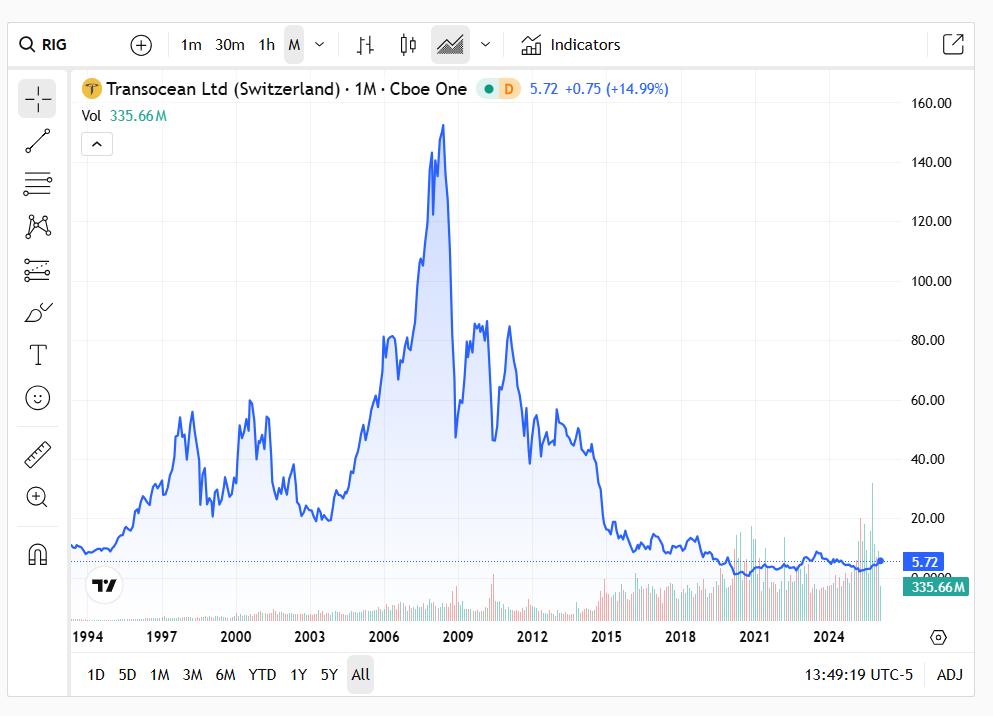
Task: Toggle ADJ adjusted data
Action: pyautogui.click(x=949, y=675)
